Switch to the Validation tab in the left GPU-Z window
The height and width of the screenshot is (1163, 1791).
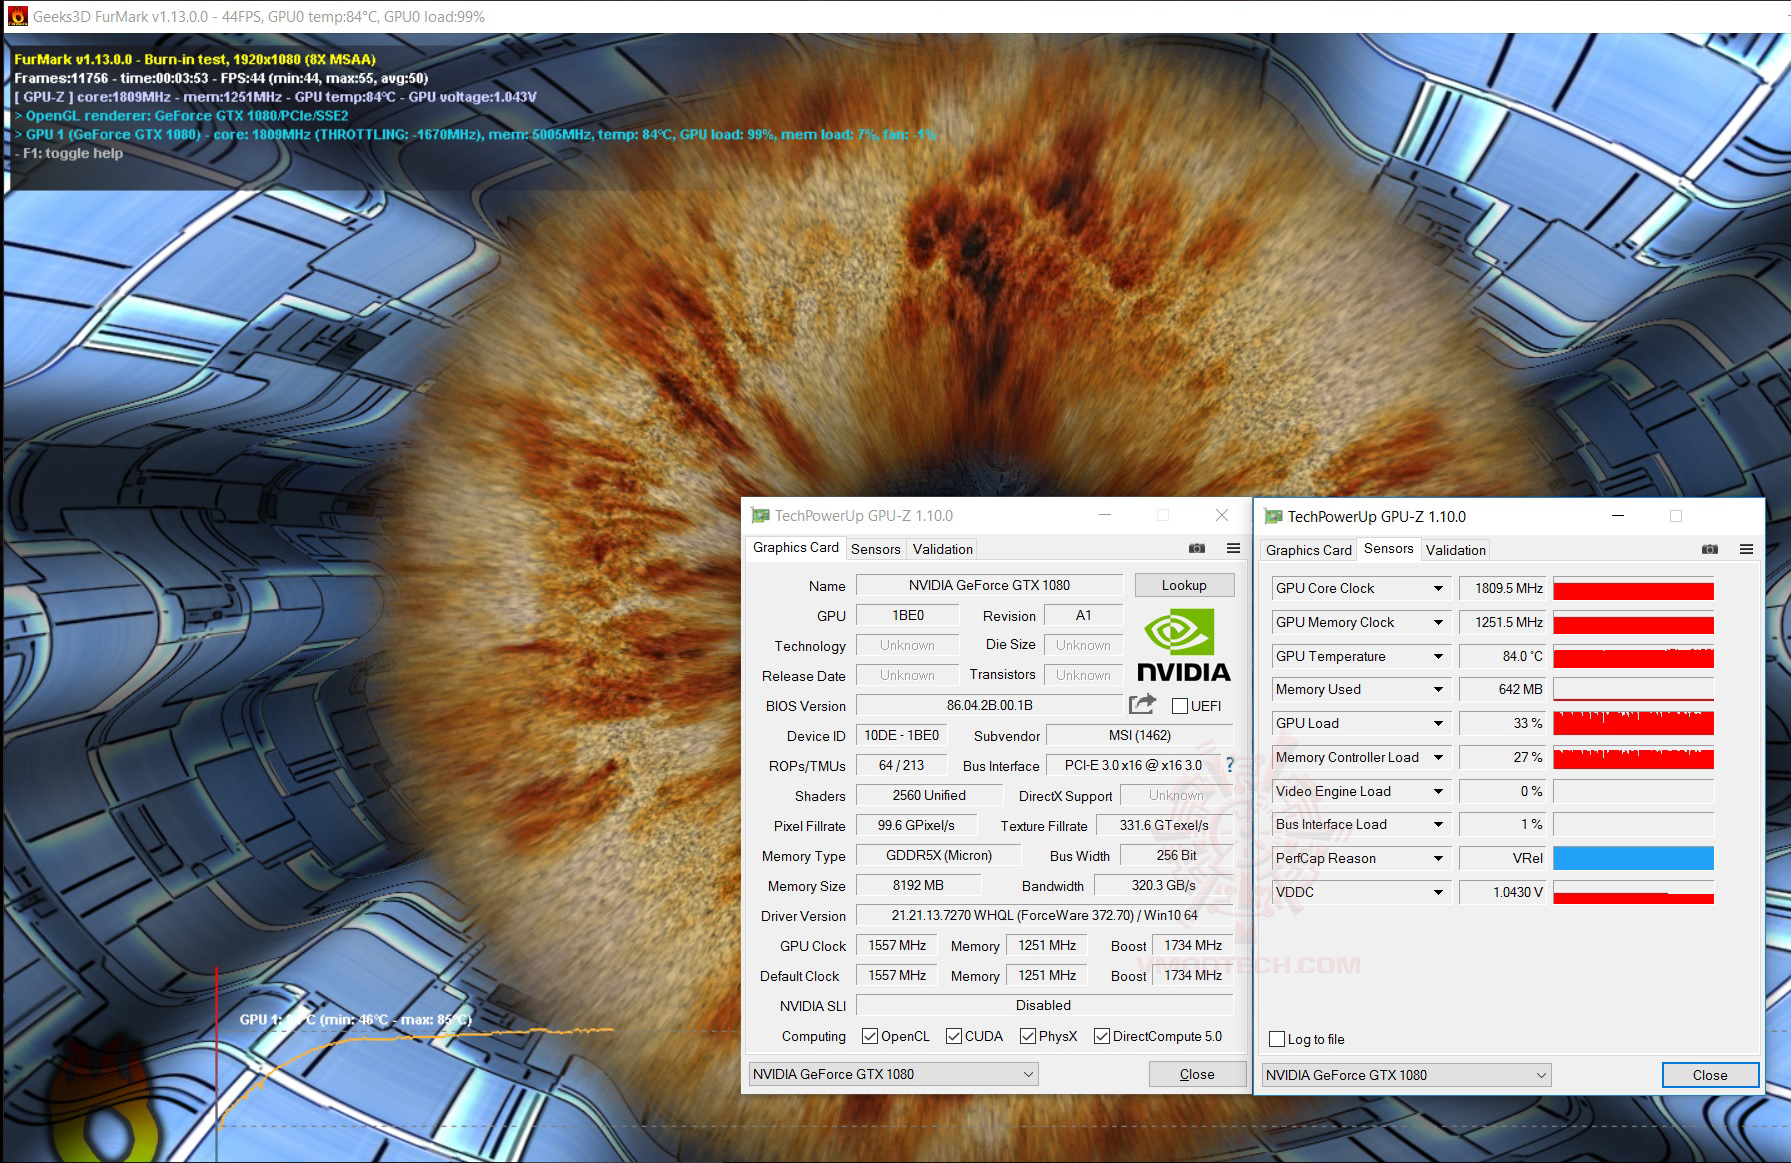click(x=943, y=549)
